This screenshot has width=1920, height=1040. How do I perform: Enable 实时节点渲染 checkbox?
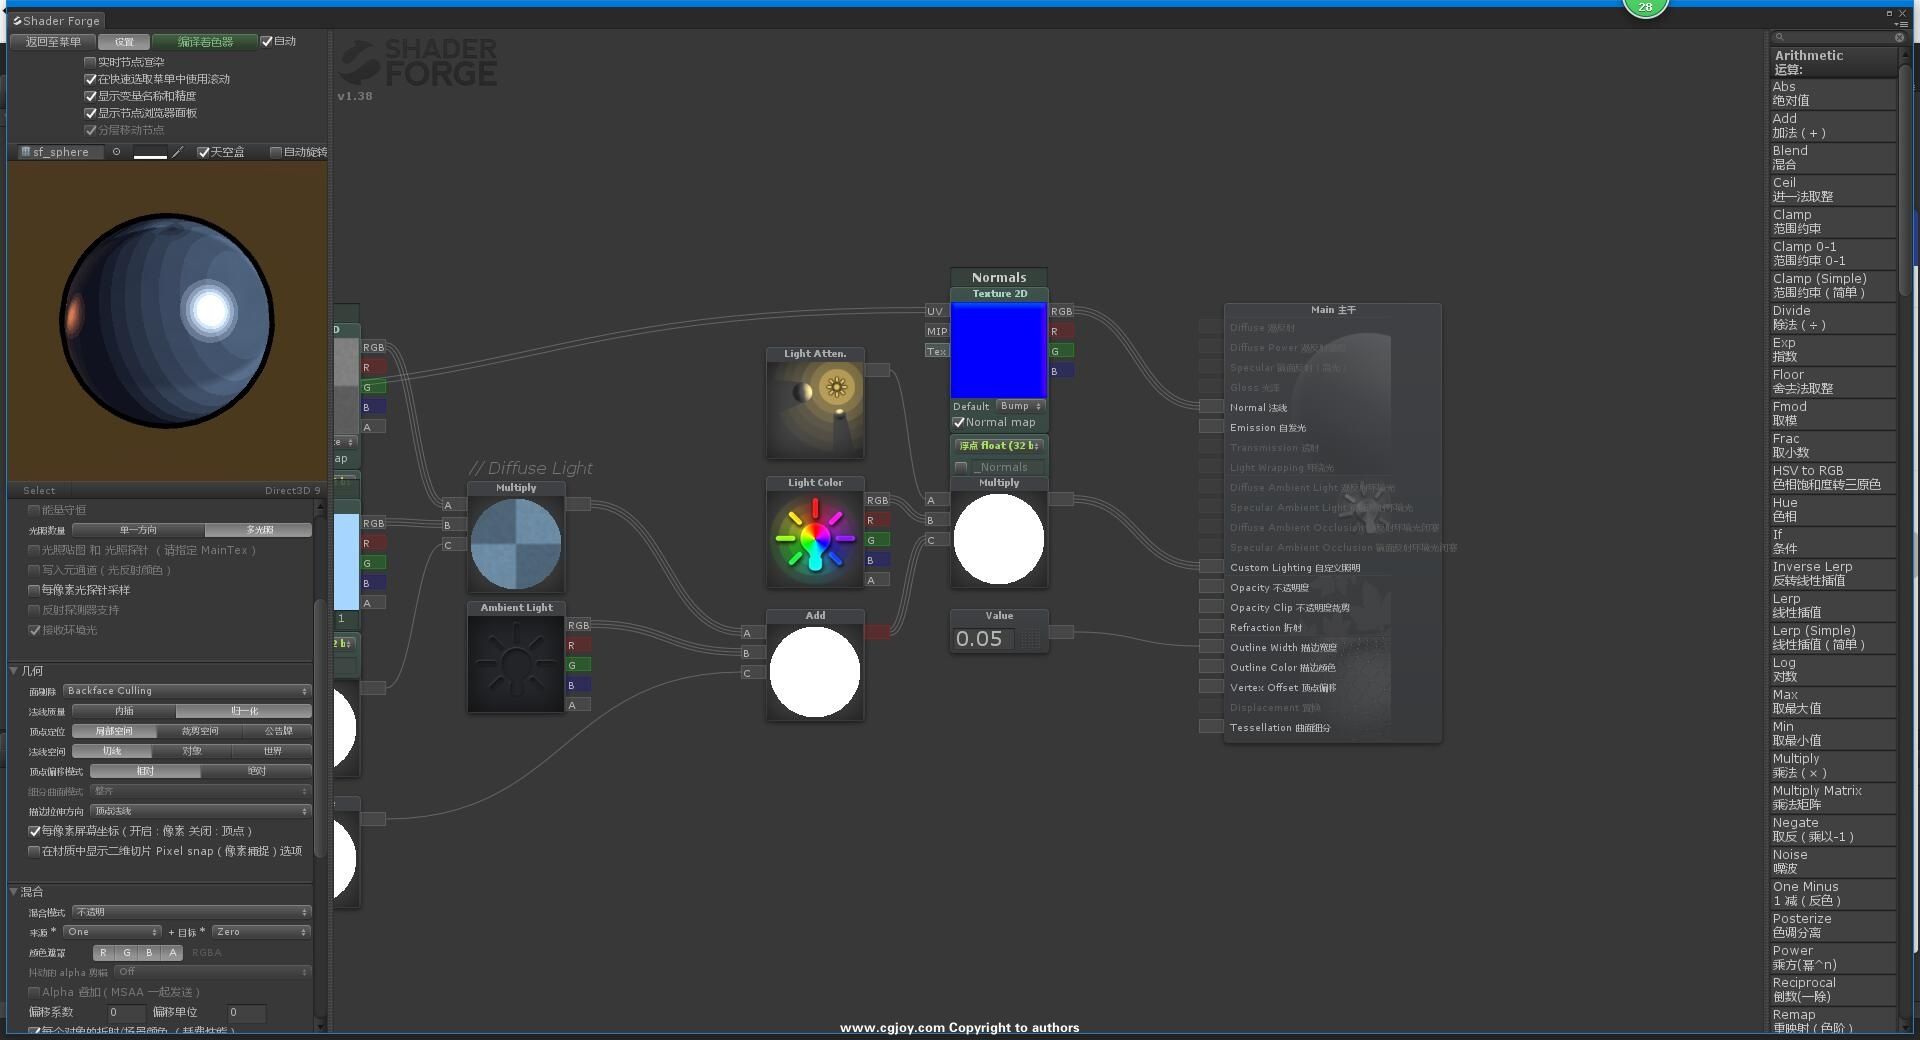tap(90, 62)
